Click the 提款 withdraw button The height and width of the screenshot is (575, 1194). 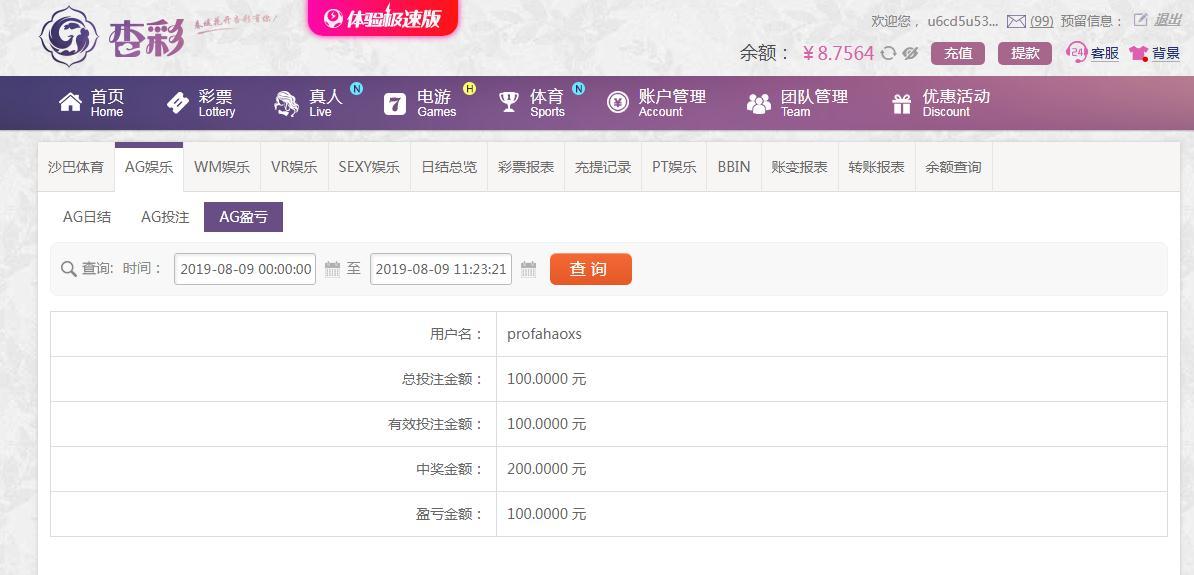click(x=1025, y=53)
